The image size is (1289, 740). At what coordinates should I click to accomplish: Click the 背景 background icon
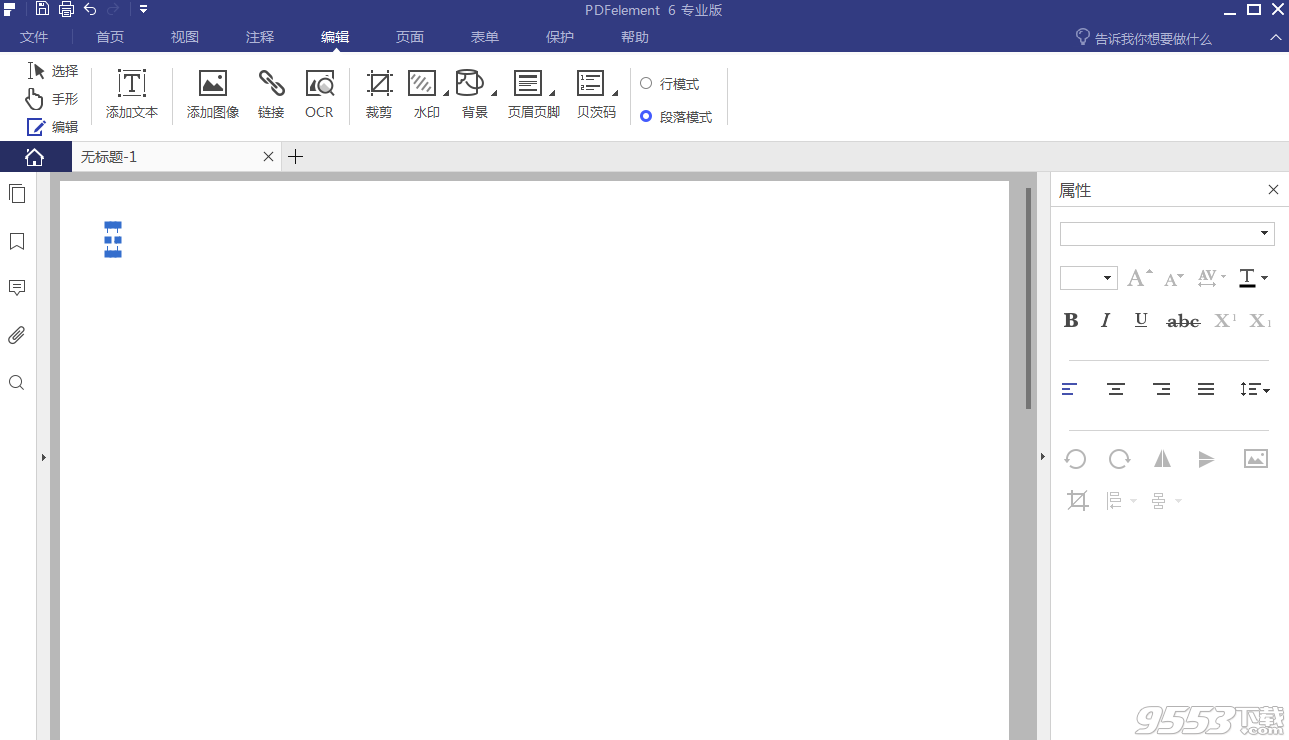(470, 82)
